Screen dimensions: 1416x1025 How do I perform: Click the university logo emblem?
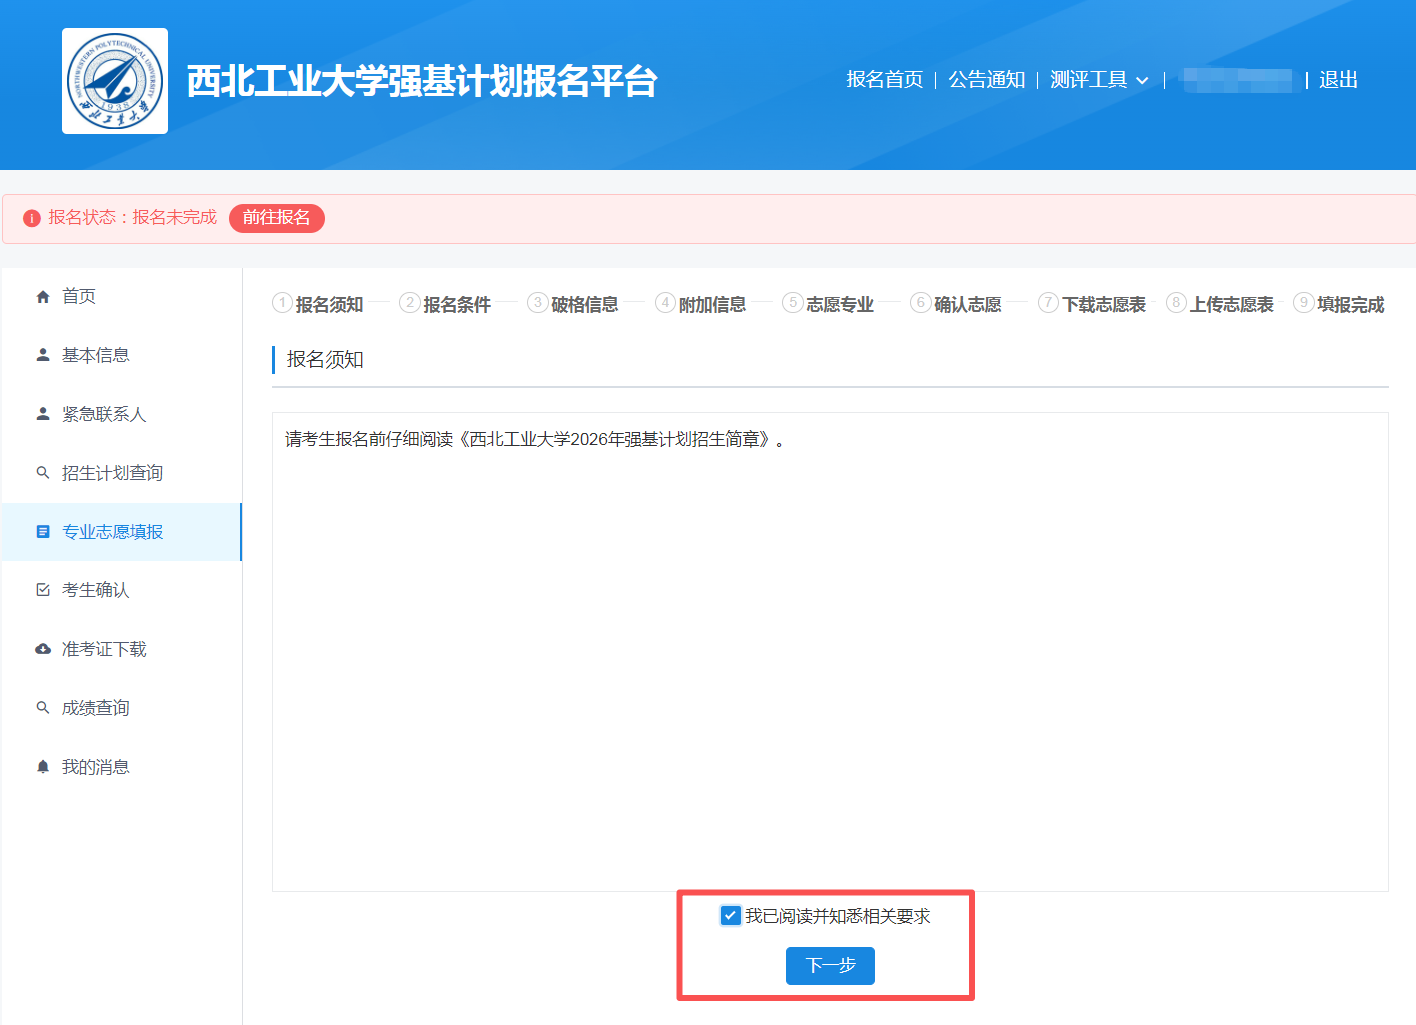pos(115,81)
